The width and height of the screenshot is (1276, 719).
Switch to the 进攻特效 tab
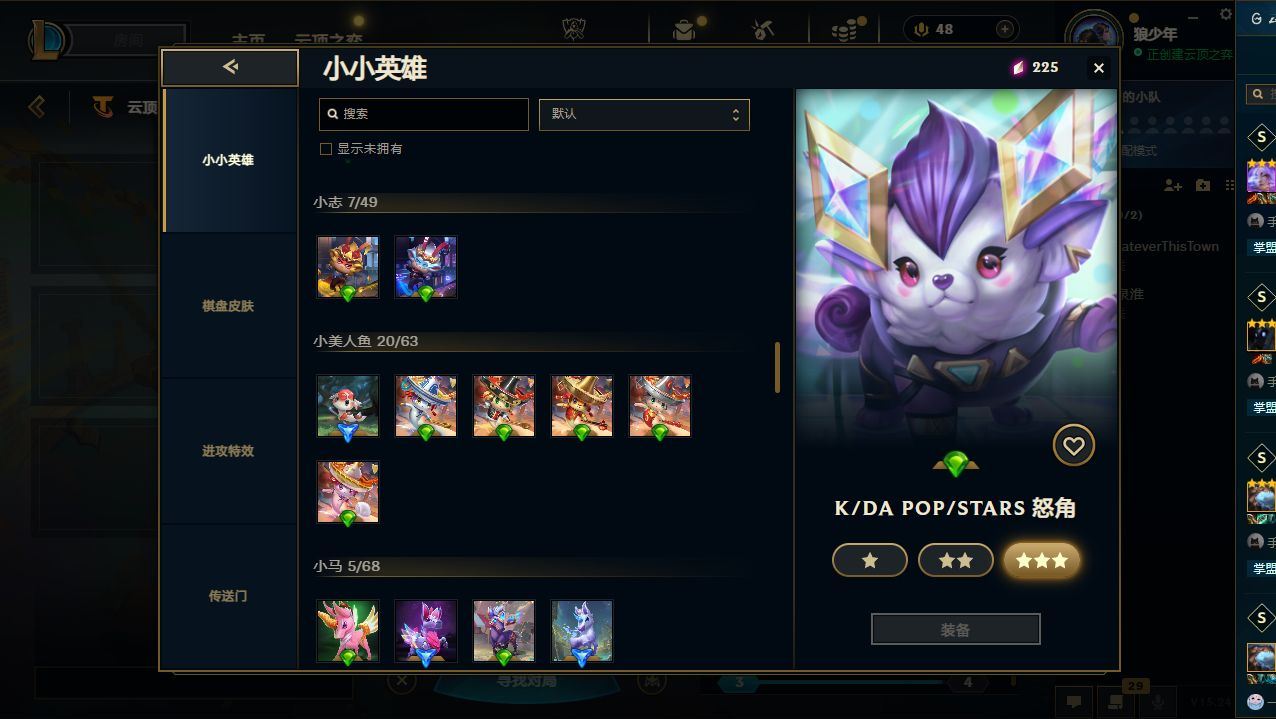229,451
